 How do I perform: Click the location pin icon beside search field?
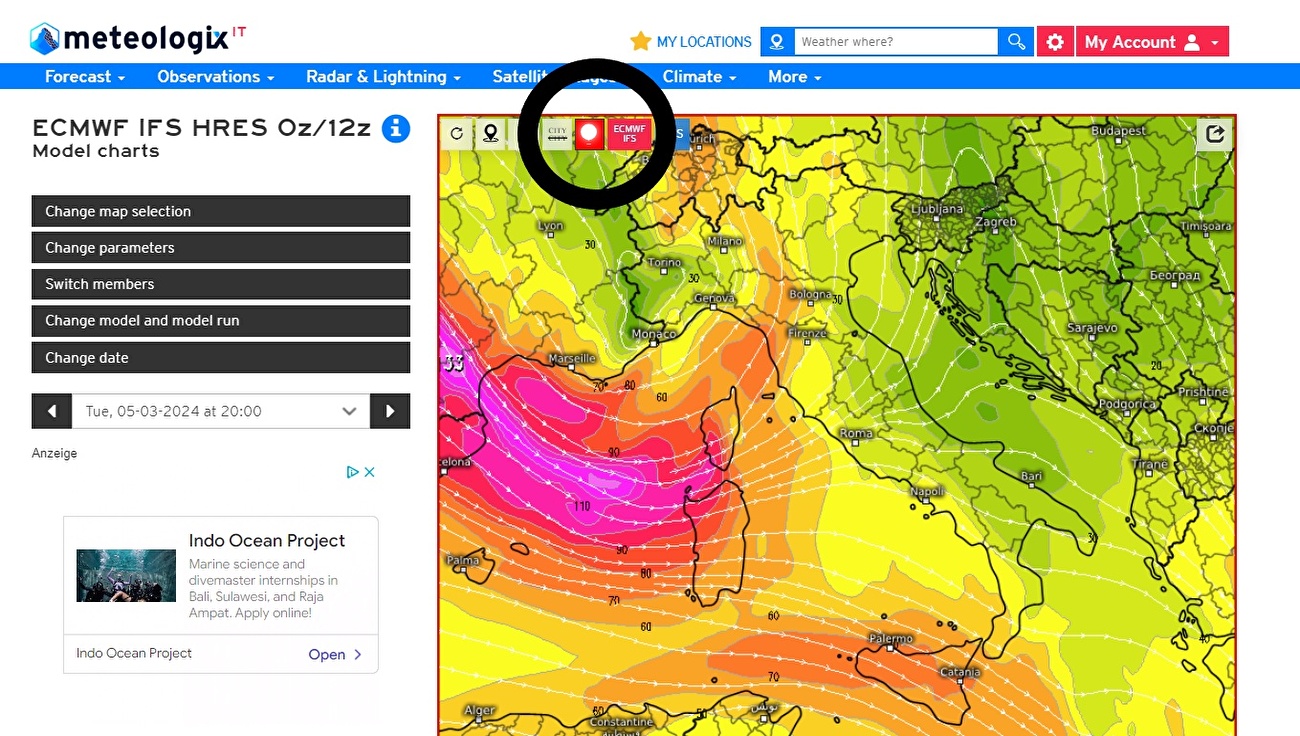coord(777,42)
